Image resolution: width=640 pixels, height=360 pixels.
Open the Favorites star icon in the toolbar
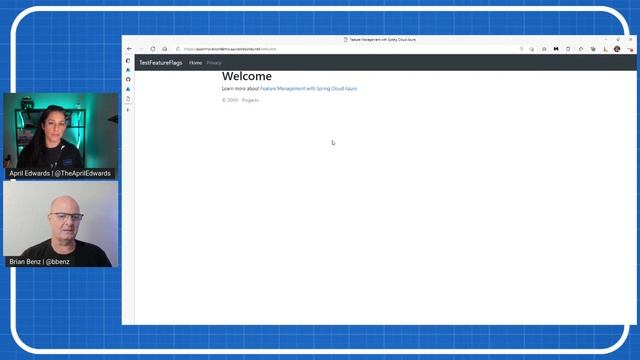coord(581,49)
